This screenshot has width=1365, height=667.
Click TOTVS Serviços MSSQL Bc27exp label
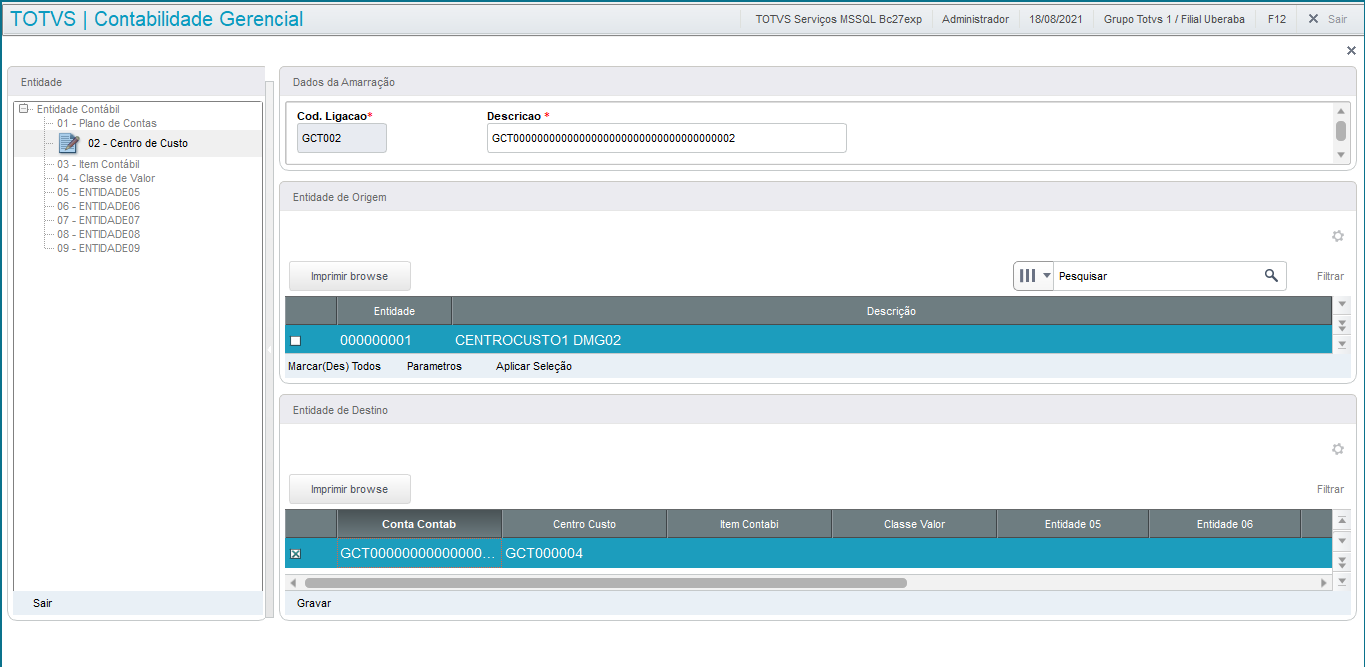[x=838, y=19]
